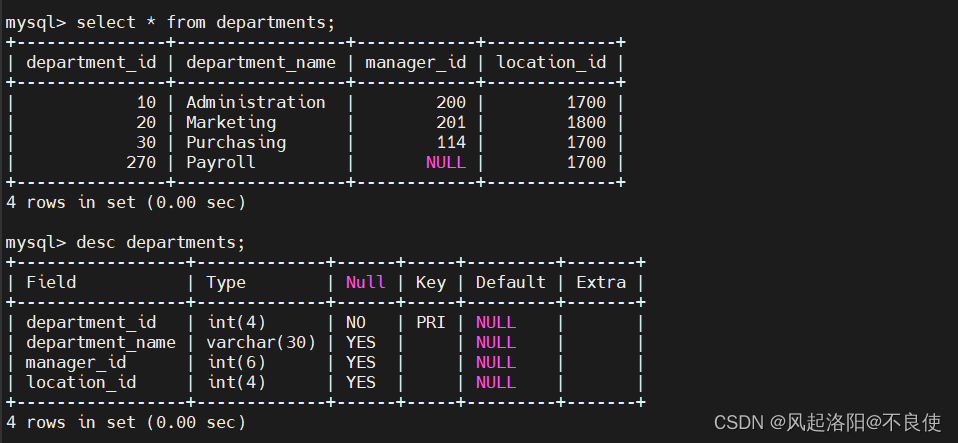Select the Payroll department name cell
The image size is (958, 443).
coord(220,162)
